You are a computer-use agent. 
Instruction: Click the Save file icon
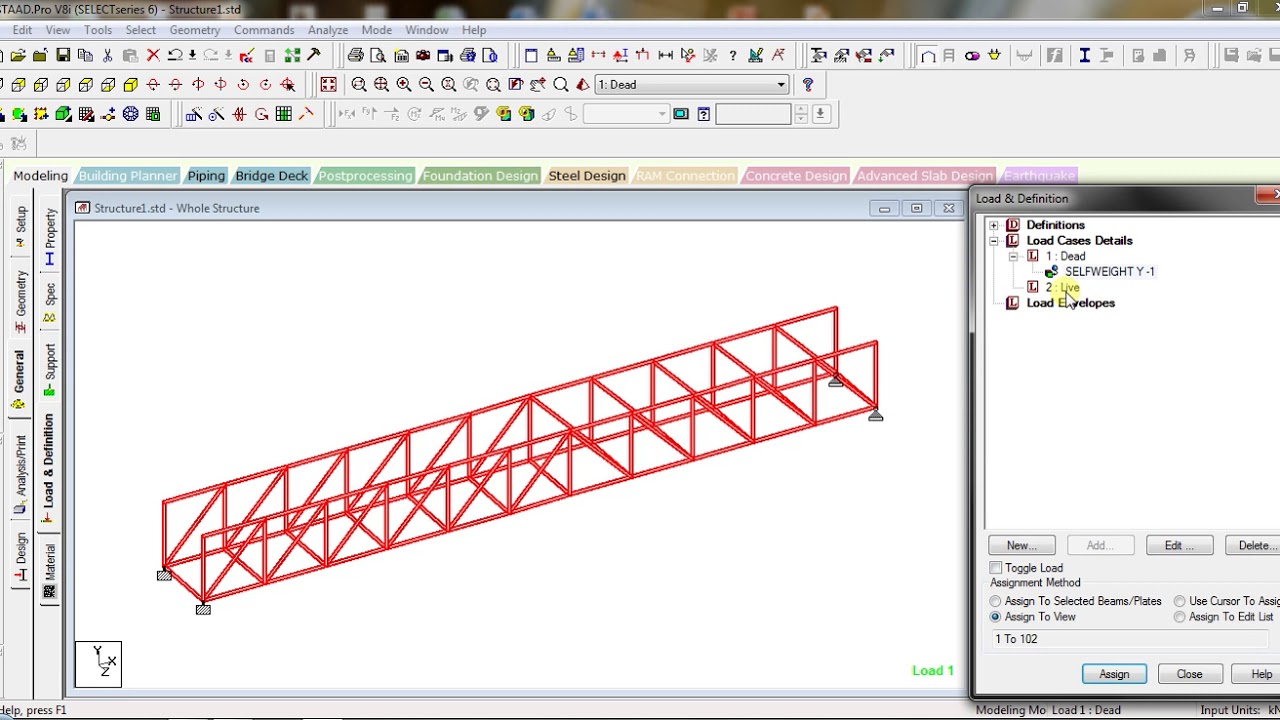63,55
